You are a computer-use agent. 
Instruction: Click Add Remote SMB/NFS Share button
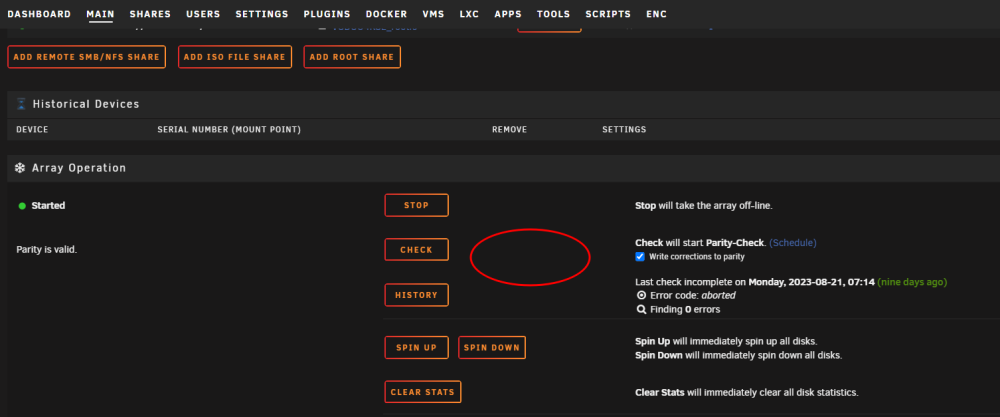pyautogui.click(x=87, y=57)
